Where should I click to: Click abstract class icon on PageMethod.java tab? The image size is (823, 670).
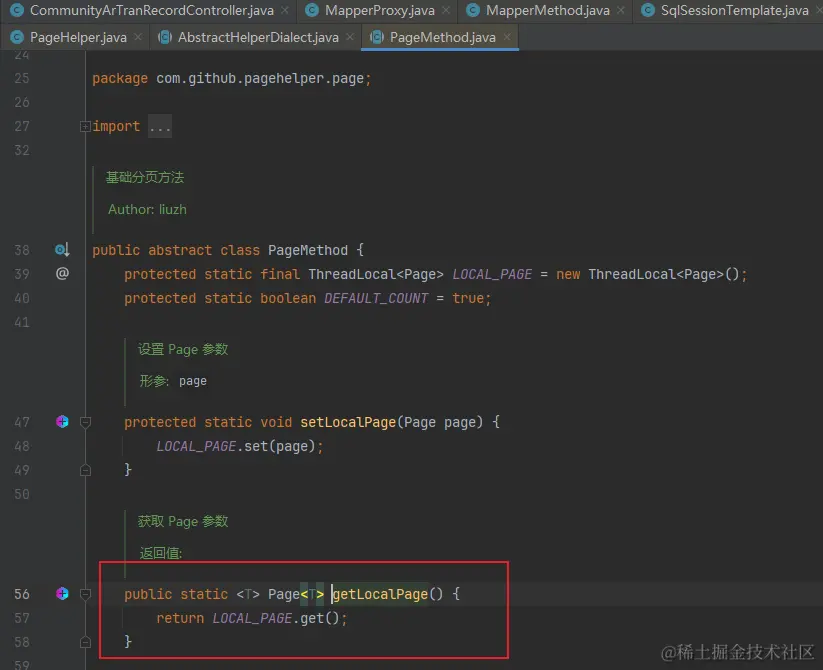click(x=376, y=37)
